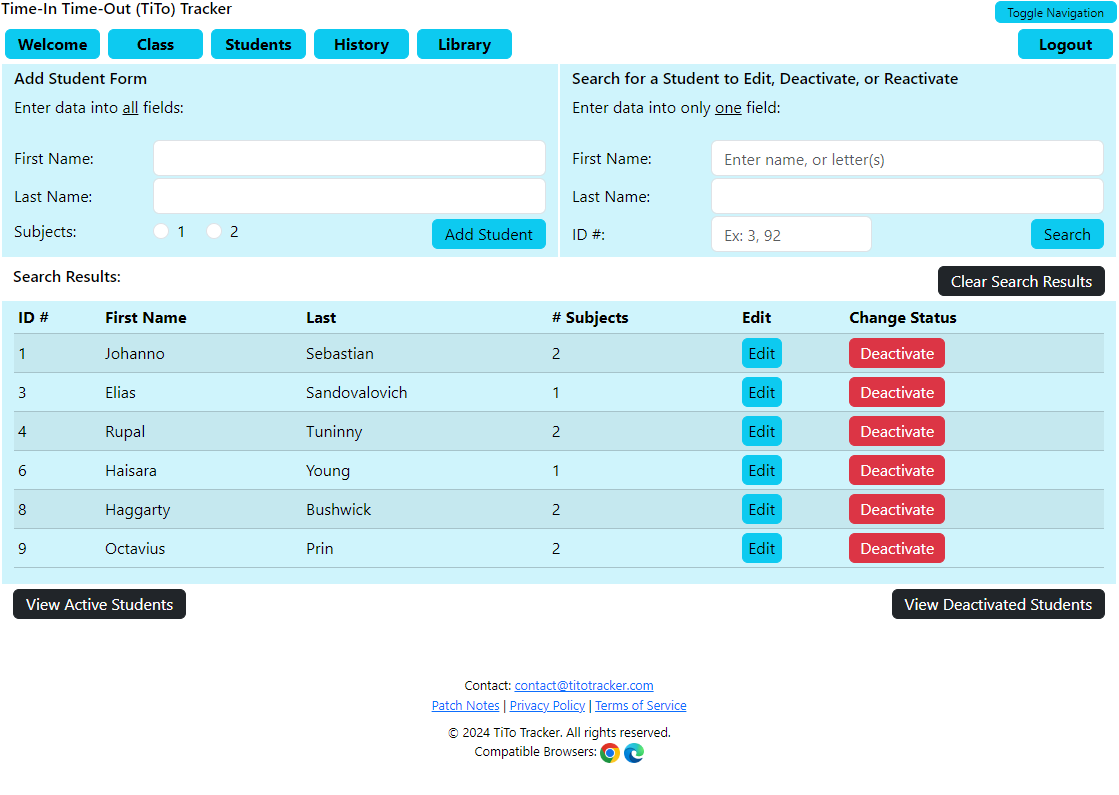1119x795 pixels.
Task: Open the Library tab
Action: [464, 44]
